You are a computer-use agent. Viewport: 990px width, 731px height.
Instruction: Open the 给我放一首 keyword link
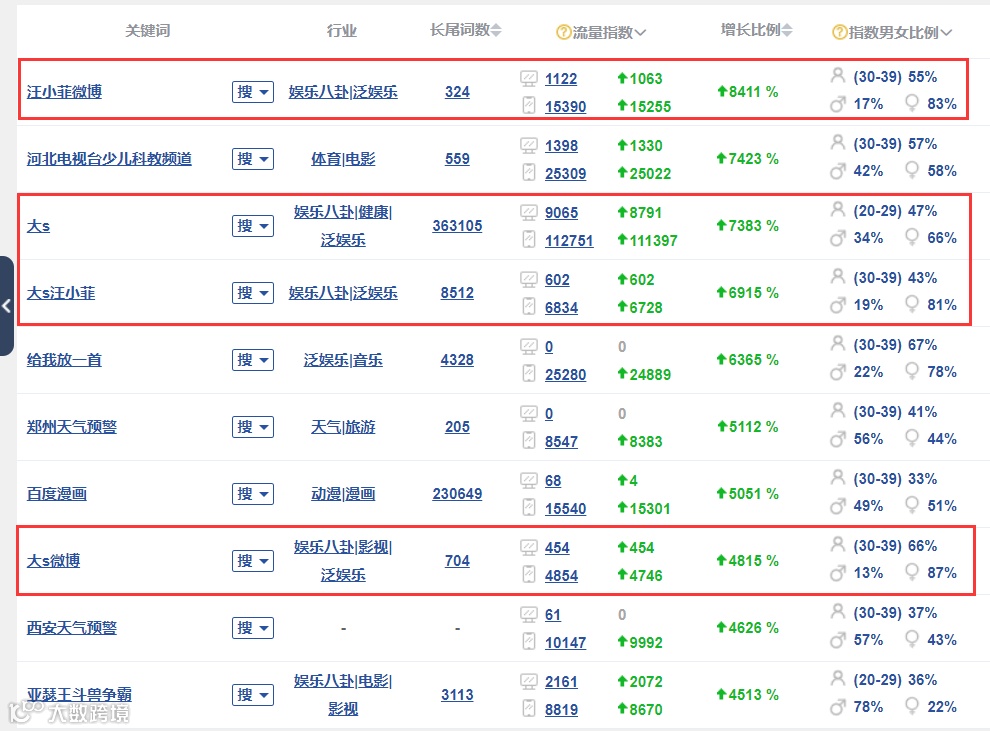point(64,360)
